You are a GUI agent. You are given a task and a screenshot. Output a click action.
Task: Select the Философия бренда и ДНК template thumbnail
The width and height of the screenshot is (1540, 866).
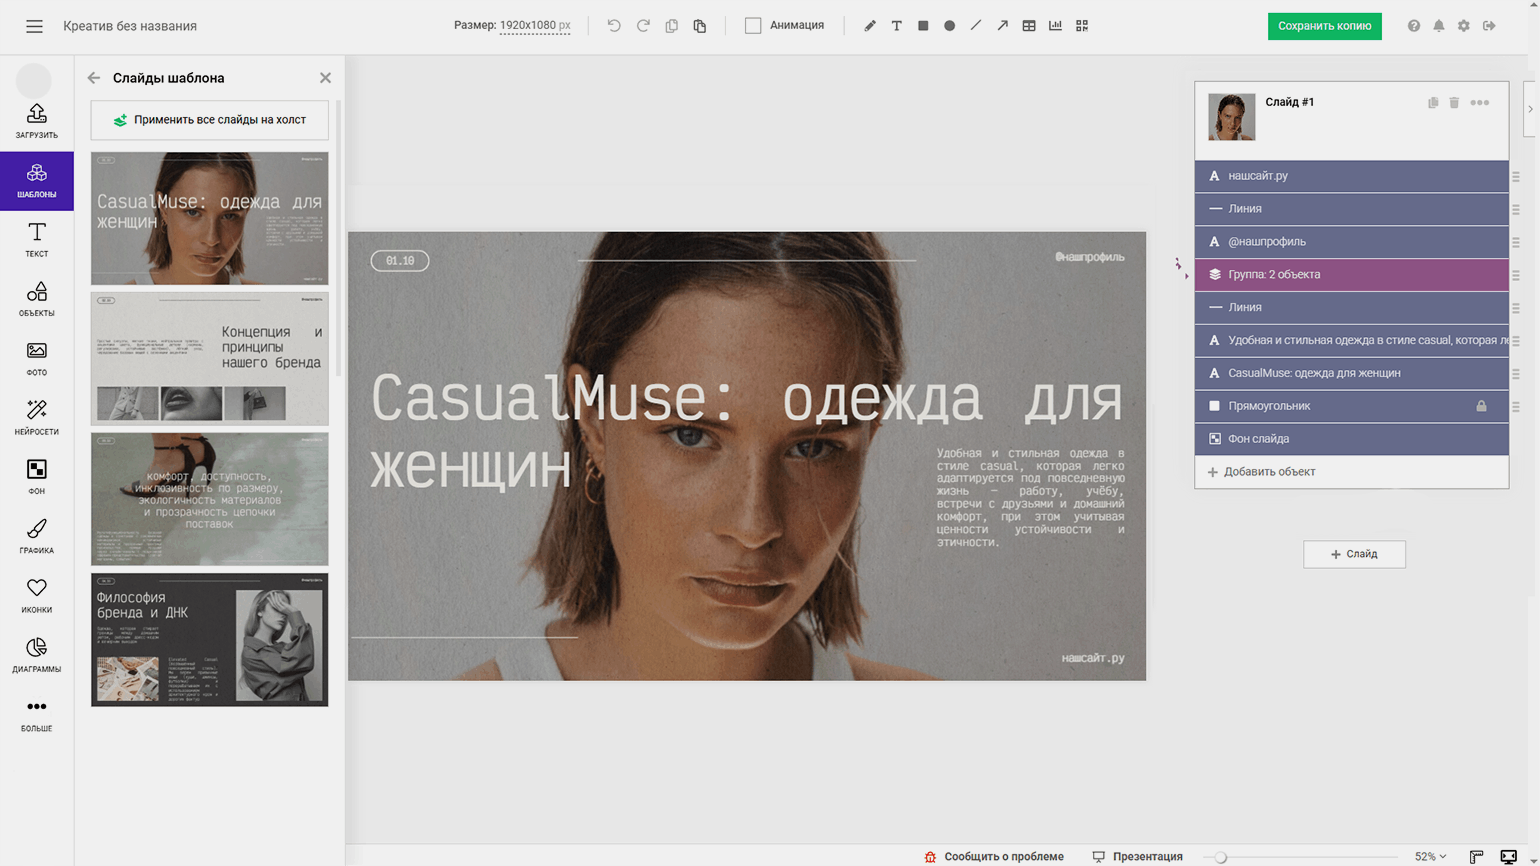(x=210, y=640)
